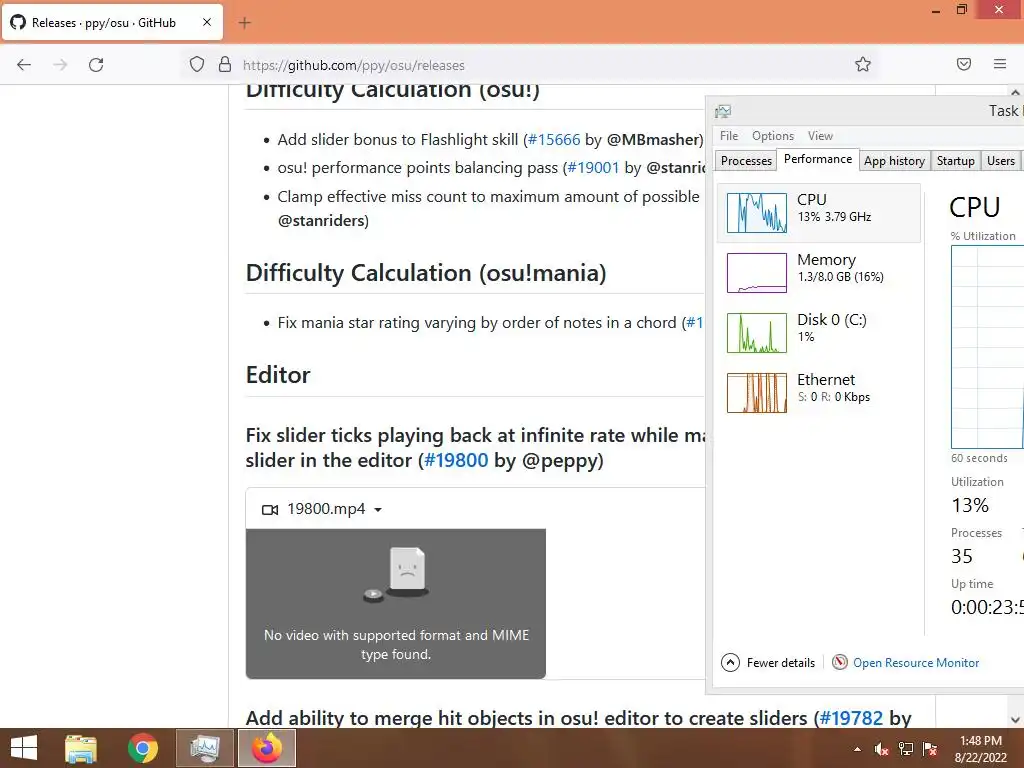
Task: Close the Releases ppy/osu tab
Action: 206,22
